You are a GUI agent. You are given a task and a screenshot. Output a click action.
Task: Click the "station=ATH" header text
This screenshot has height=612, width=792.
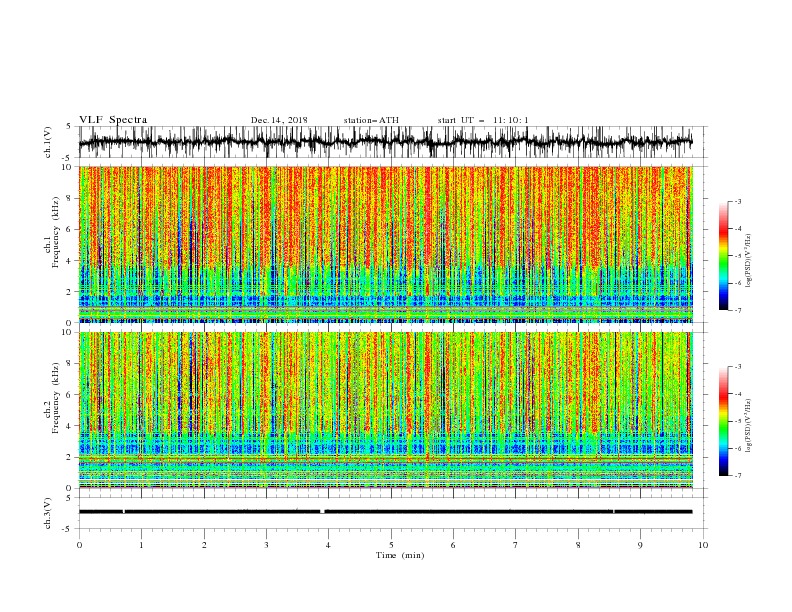[x=371, y=120]
